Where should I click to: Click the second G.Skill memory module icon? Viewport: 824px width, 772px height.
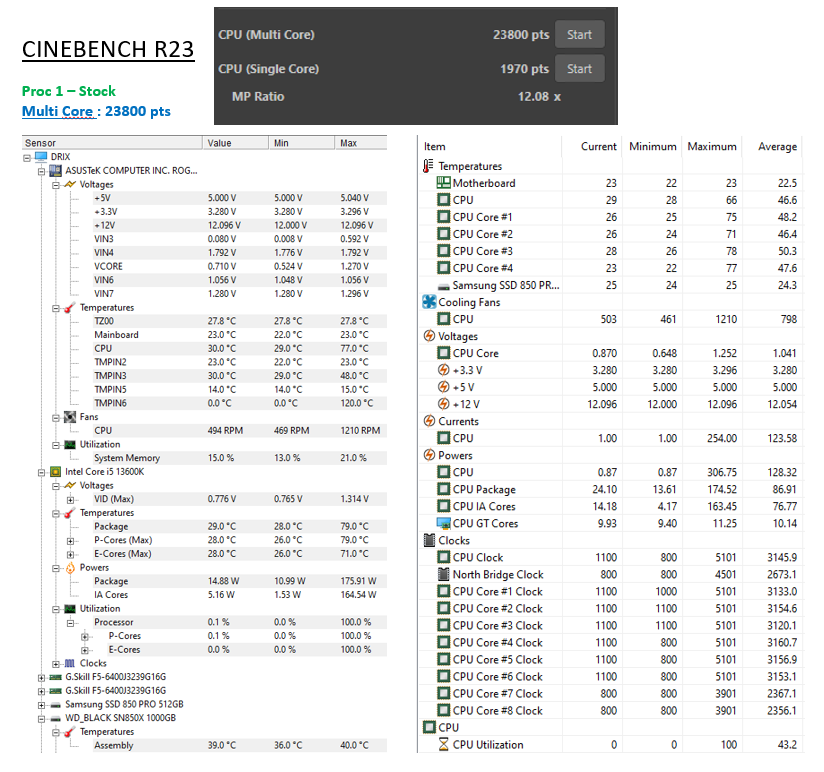[55, 691]
